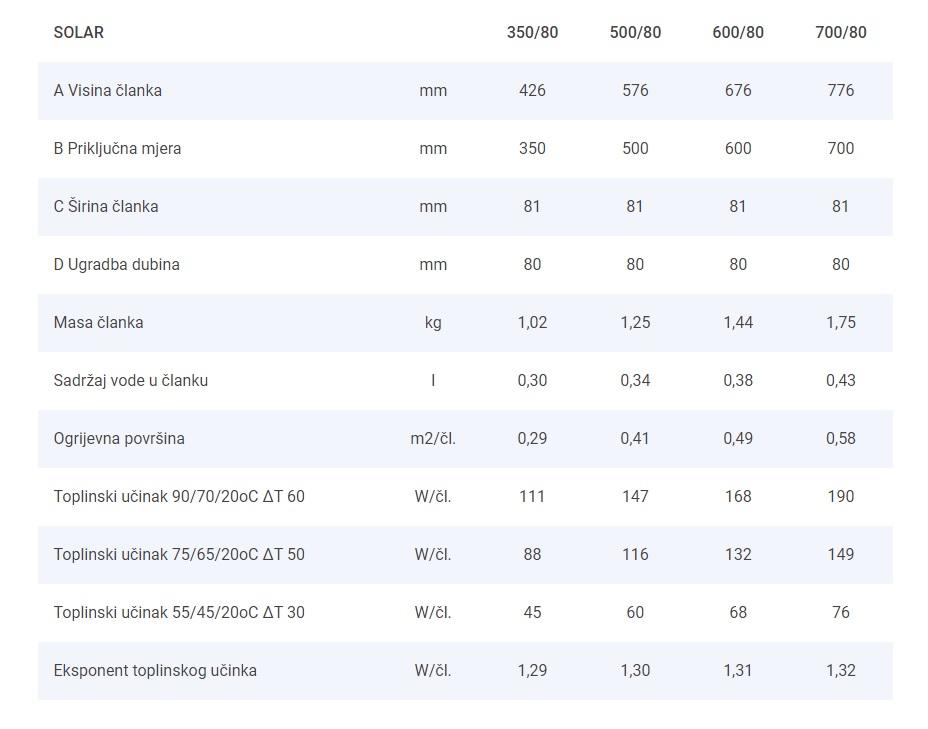Select 'Toplinski učinak 75/65/20oC ΔT 50' label
The image size is (928, 729).
pos(179,554)
